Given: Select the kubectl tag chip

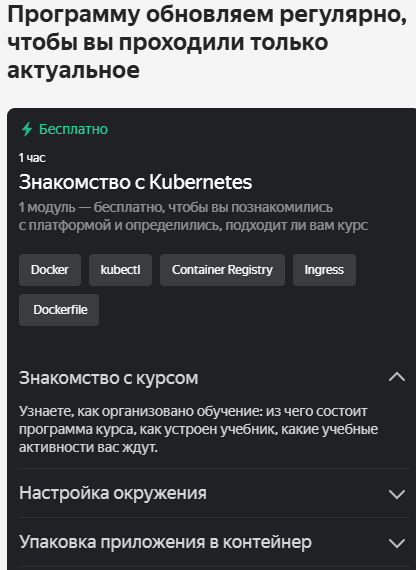Looking at the screenshot, I should pyautogui.click(x=120, y=270).
